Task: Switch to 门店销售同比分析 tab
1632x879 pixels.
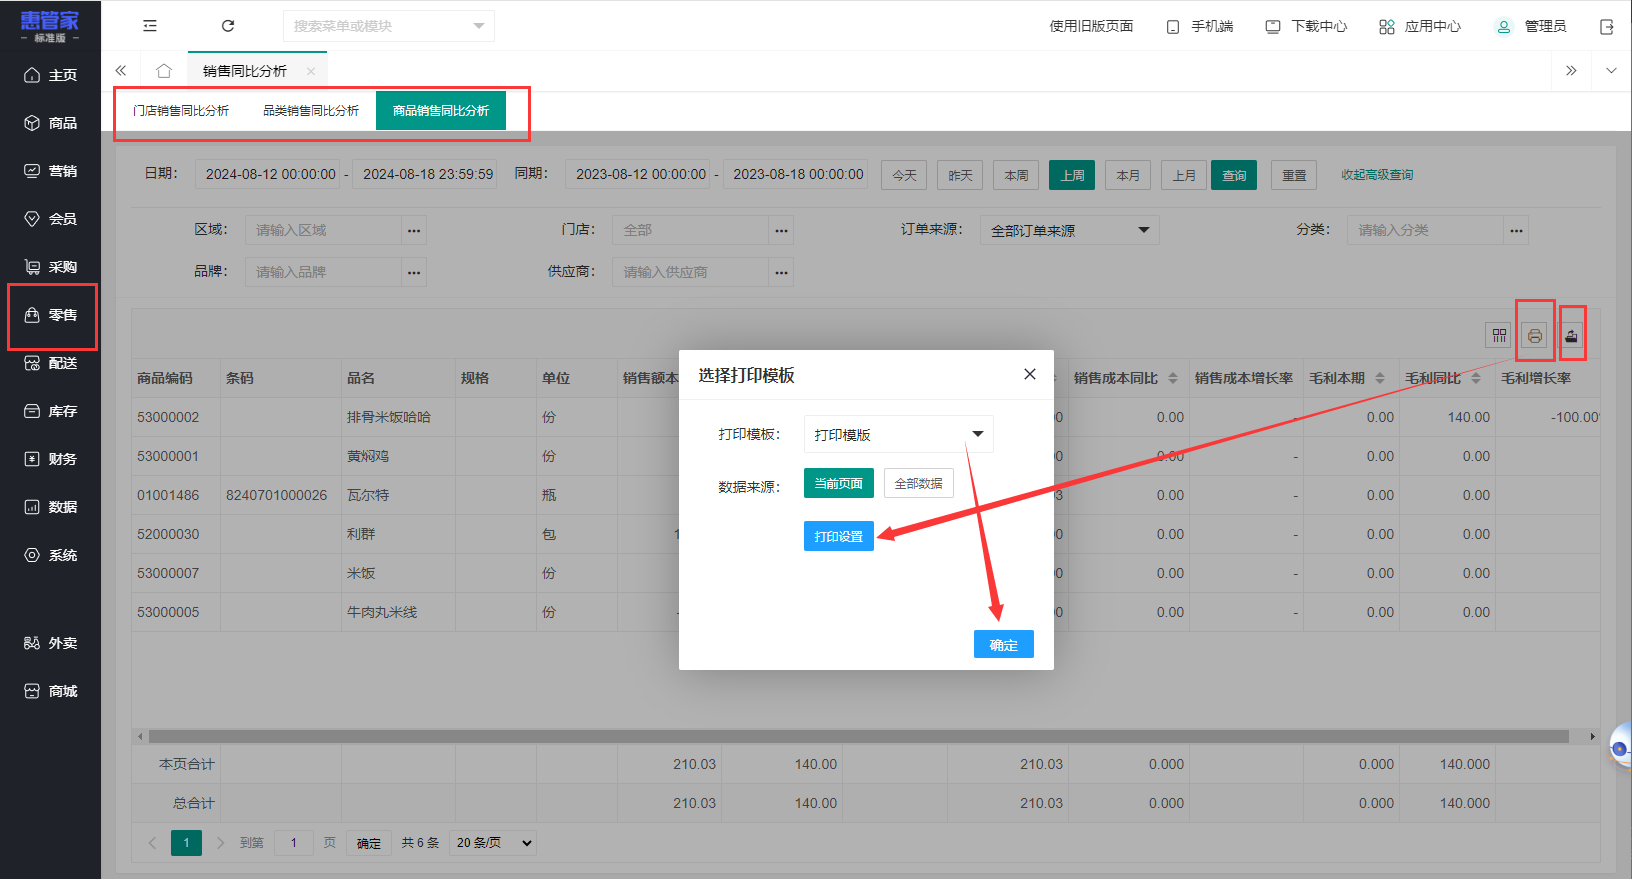Action: point(181,110)
